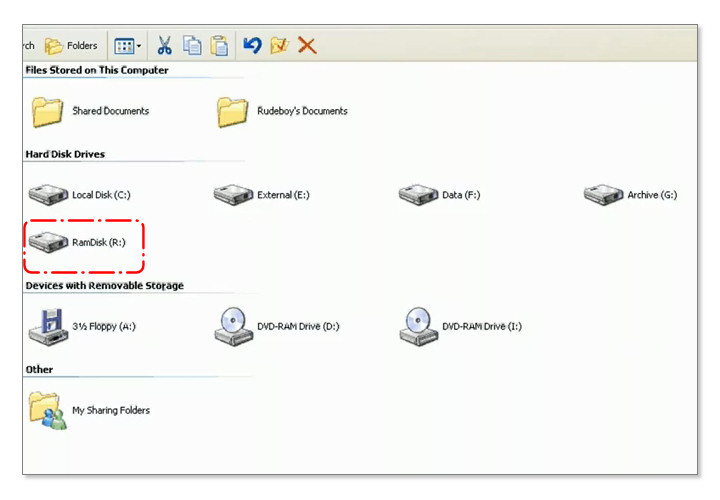Open the Views dropdown menu

127,46
